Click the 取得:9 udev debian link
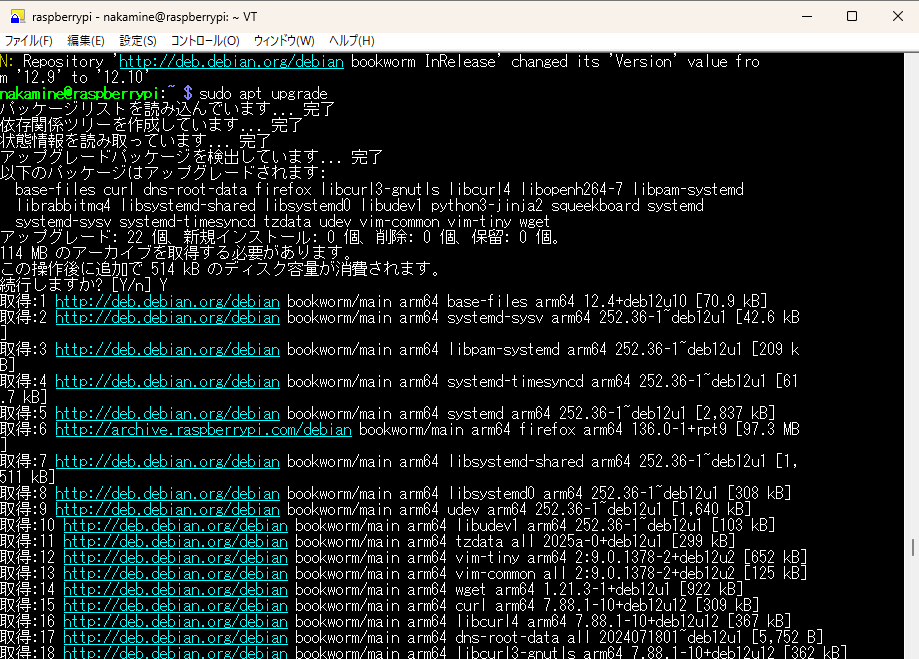 click(x=167, y=510)
